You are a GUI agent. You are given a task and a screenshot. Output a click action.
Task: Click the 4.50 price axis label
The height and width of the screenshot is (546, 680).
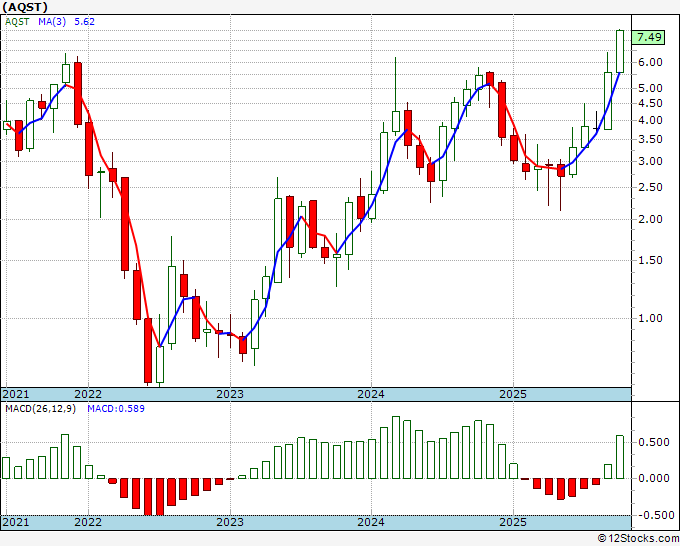click(650, 103)
